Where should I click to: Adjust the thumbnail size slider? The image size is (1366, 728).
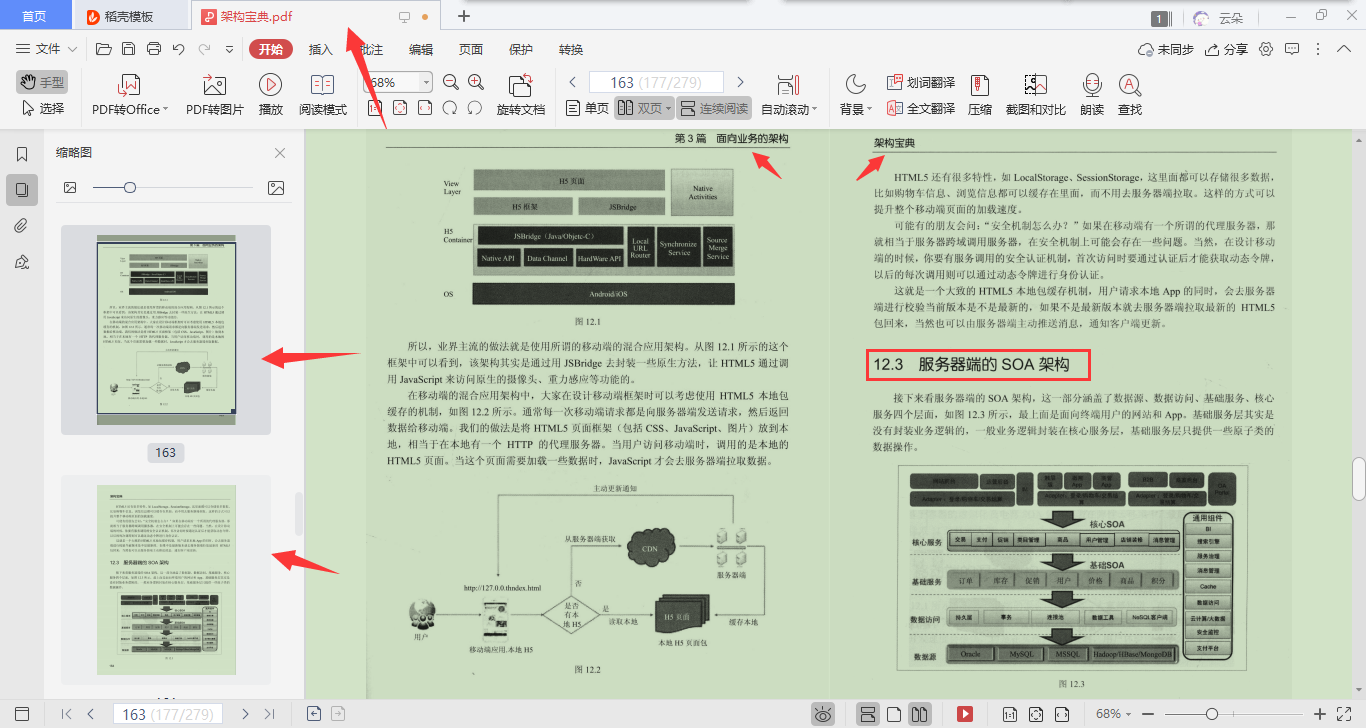pos(129,188)
